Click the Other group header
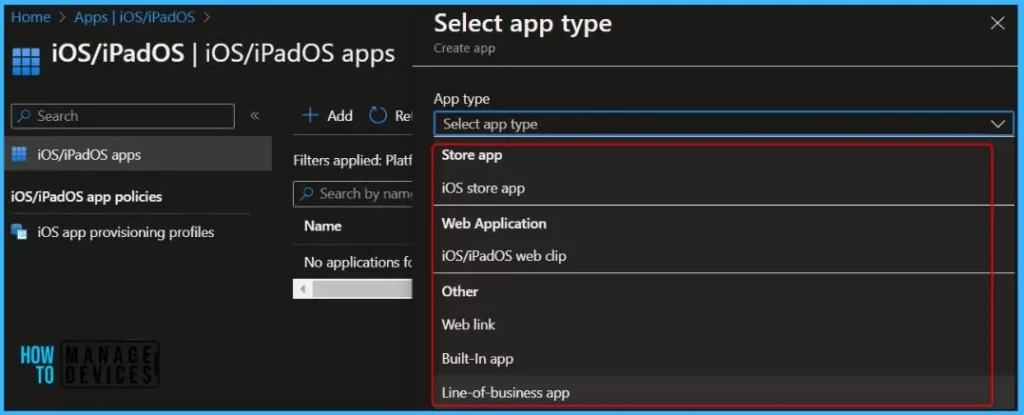 [460, 291]
